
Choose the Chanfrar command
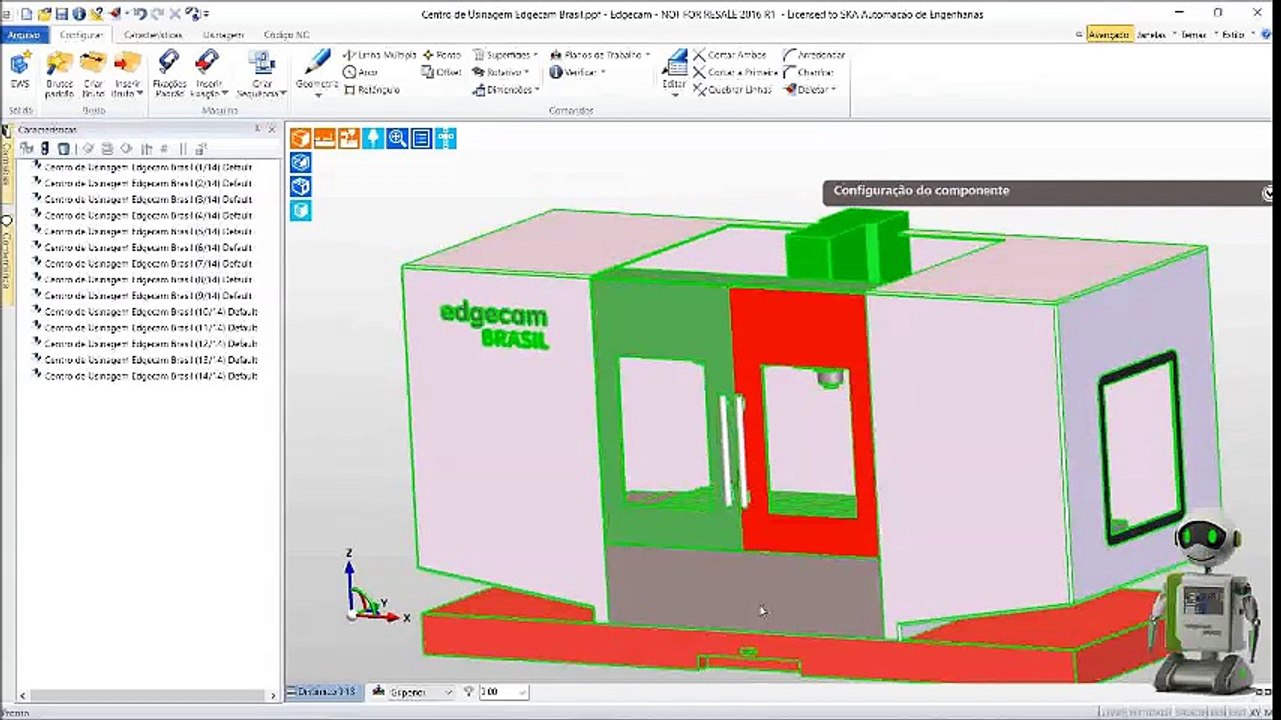point(809,72)
